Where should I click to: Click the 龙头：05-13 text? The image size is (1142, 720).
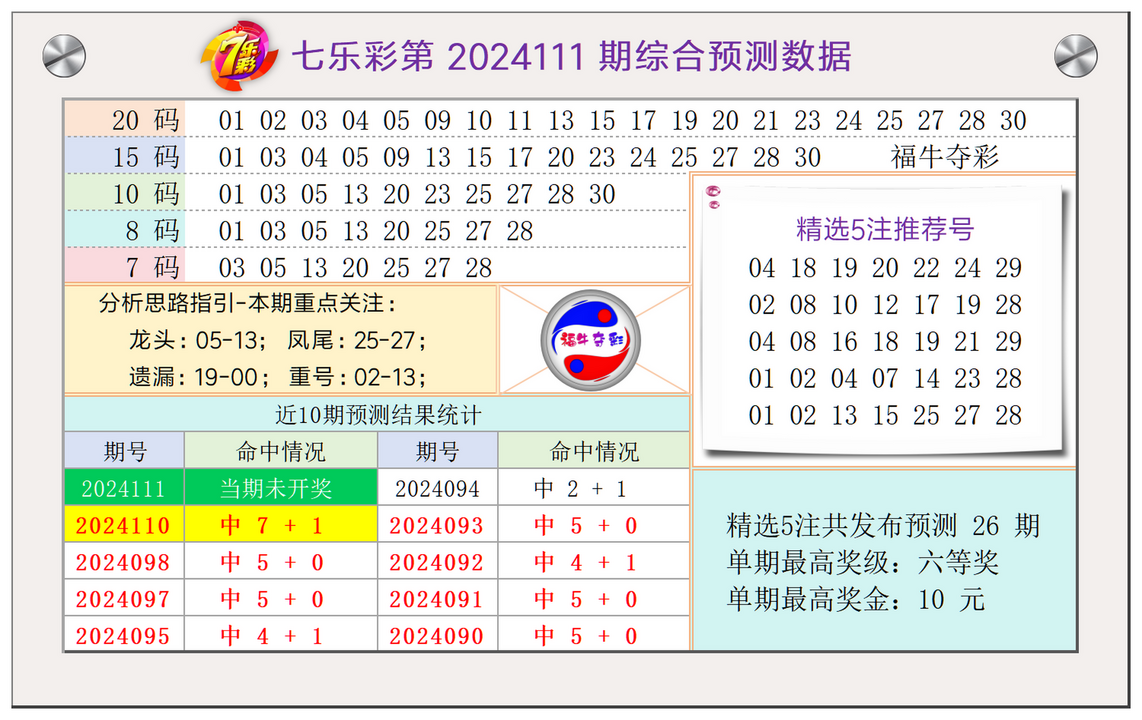tap(198, 340)
